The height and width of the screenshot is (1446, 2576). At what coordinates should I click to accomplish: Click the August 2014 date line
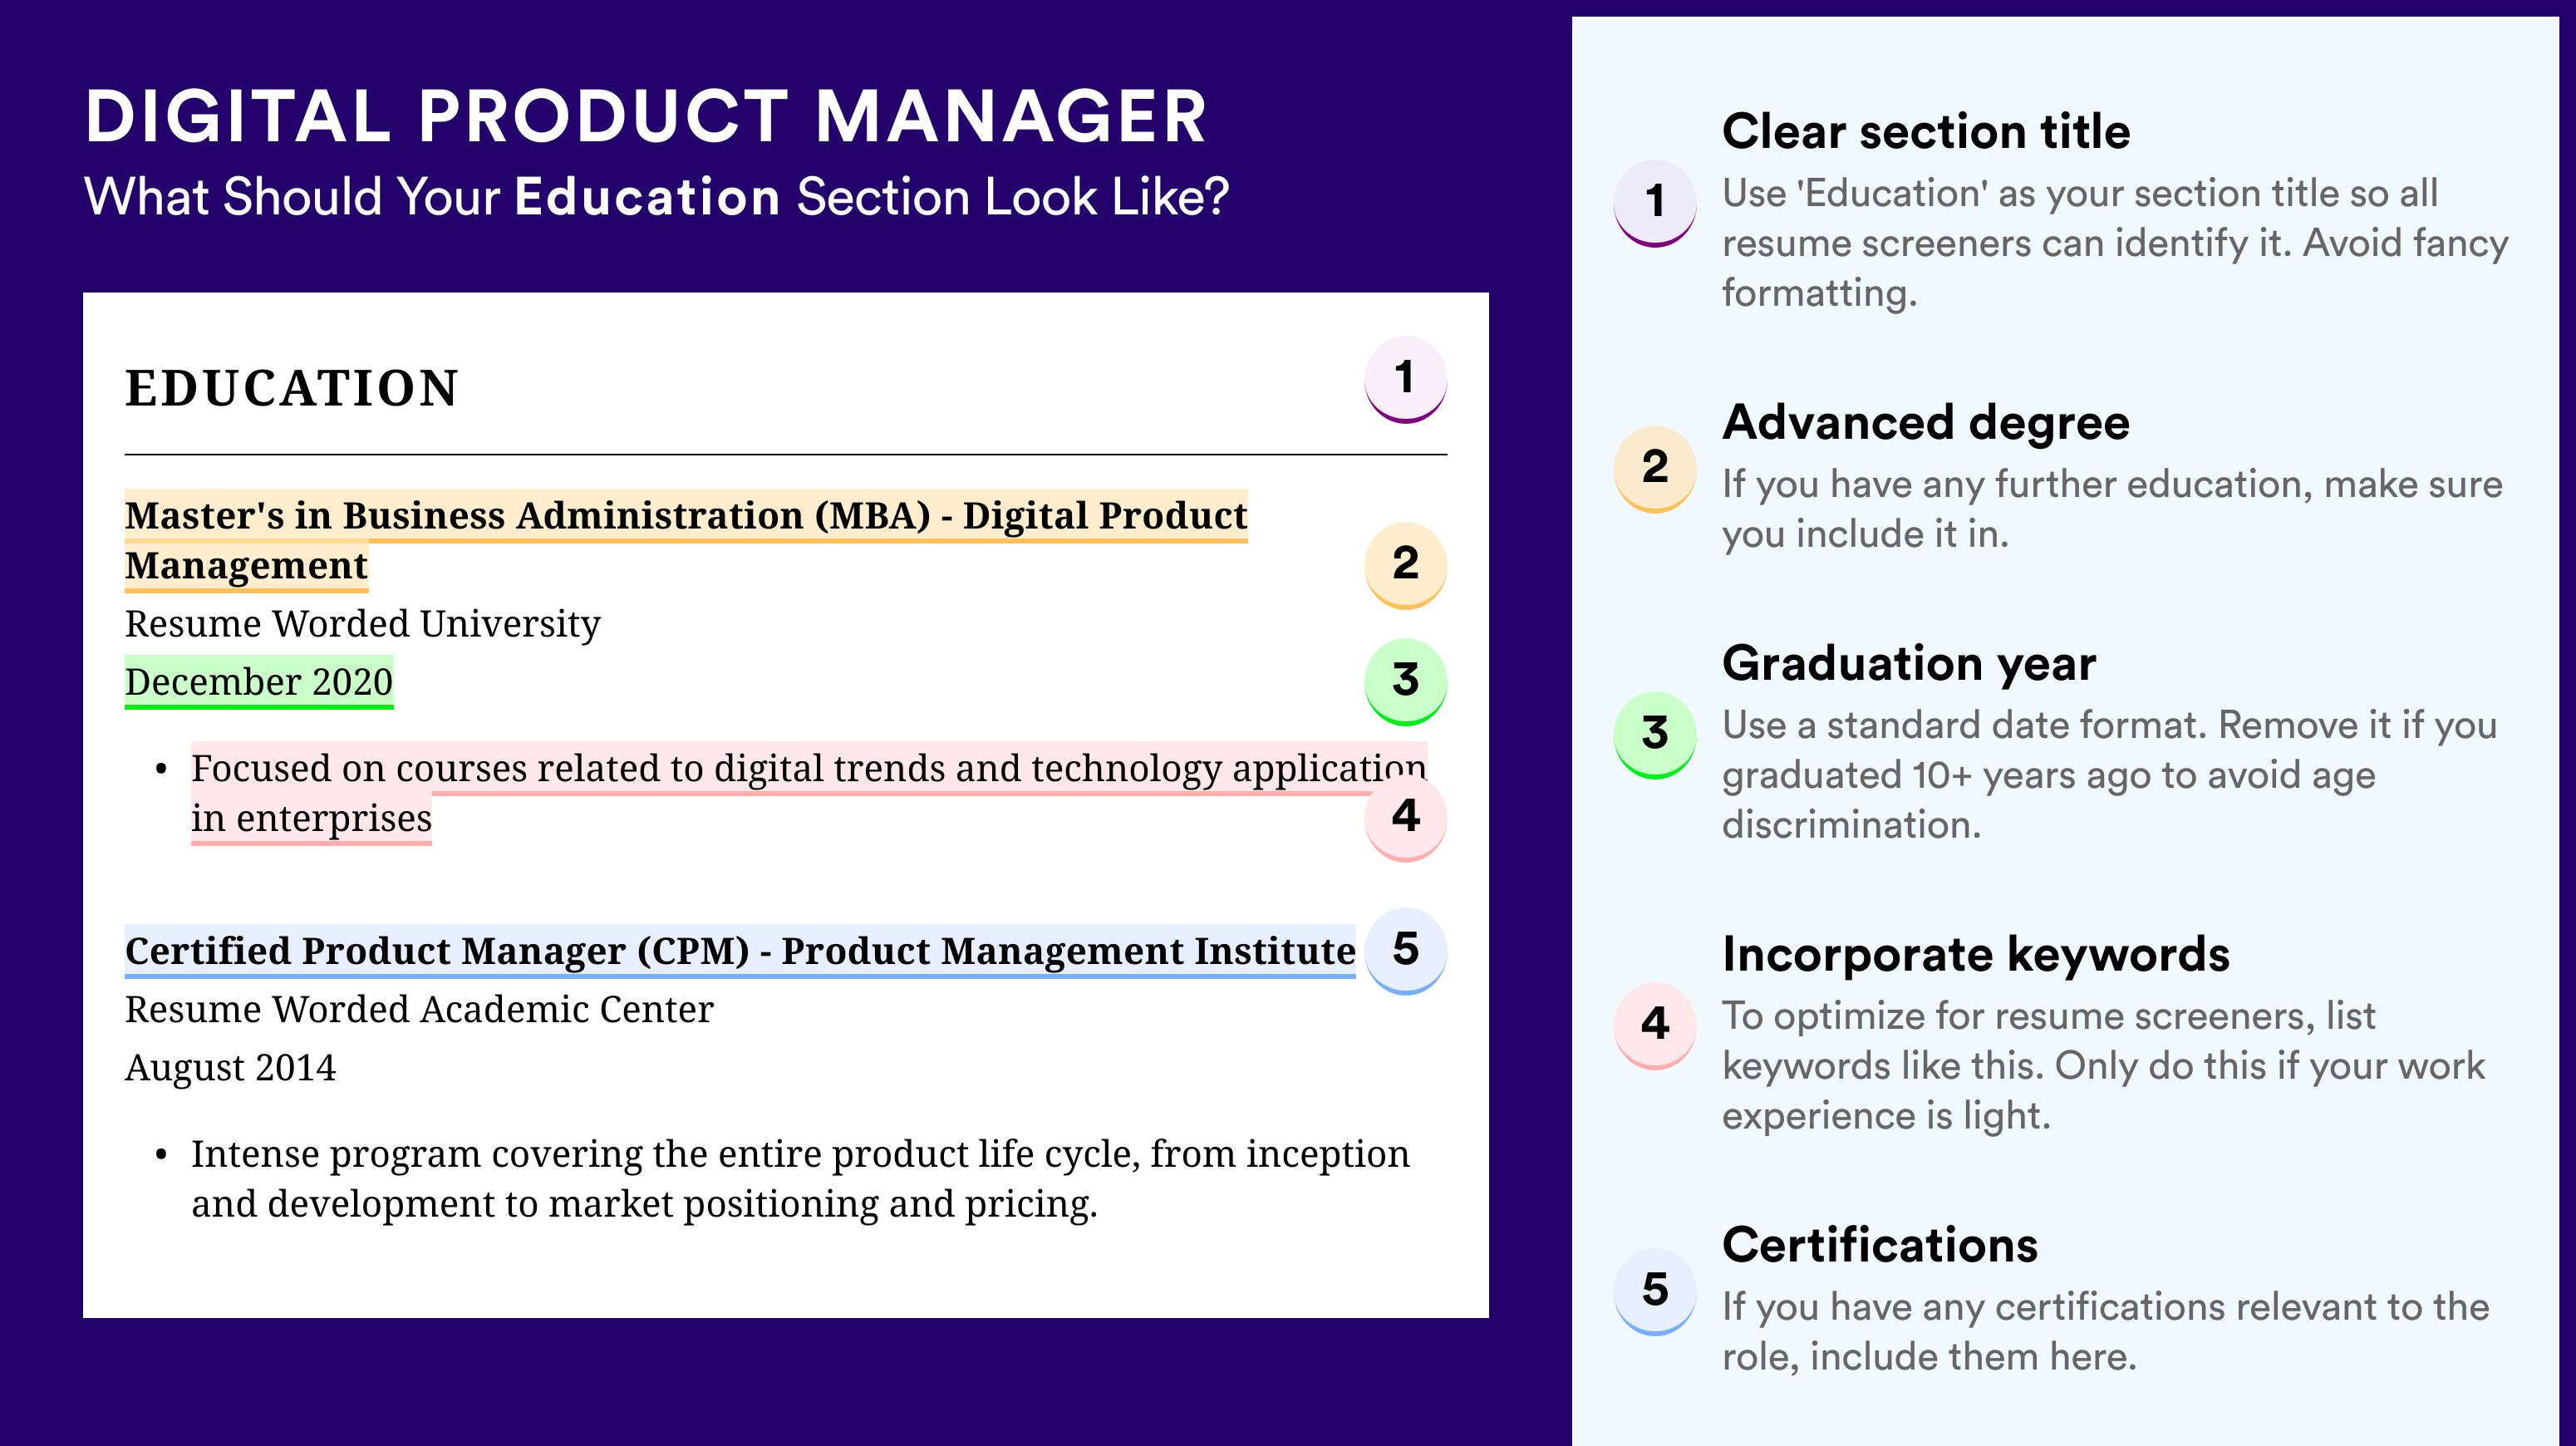(230, 1068)
